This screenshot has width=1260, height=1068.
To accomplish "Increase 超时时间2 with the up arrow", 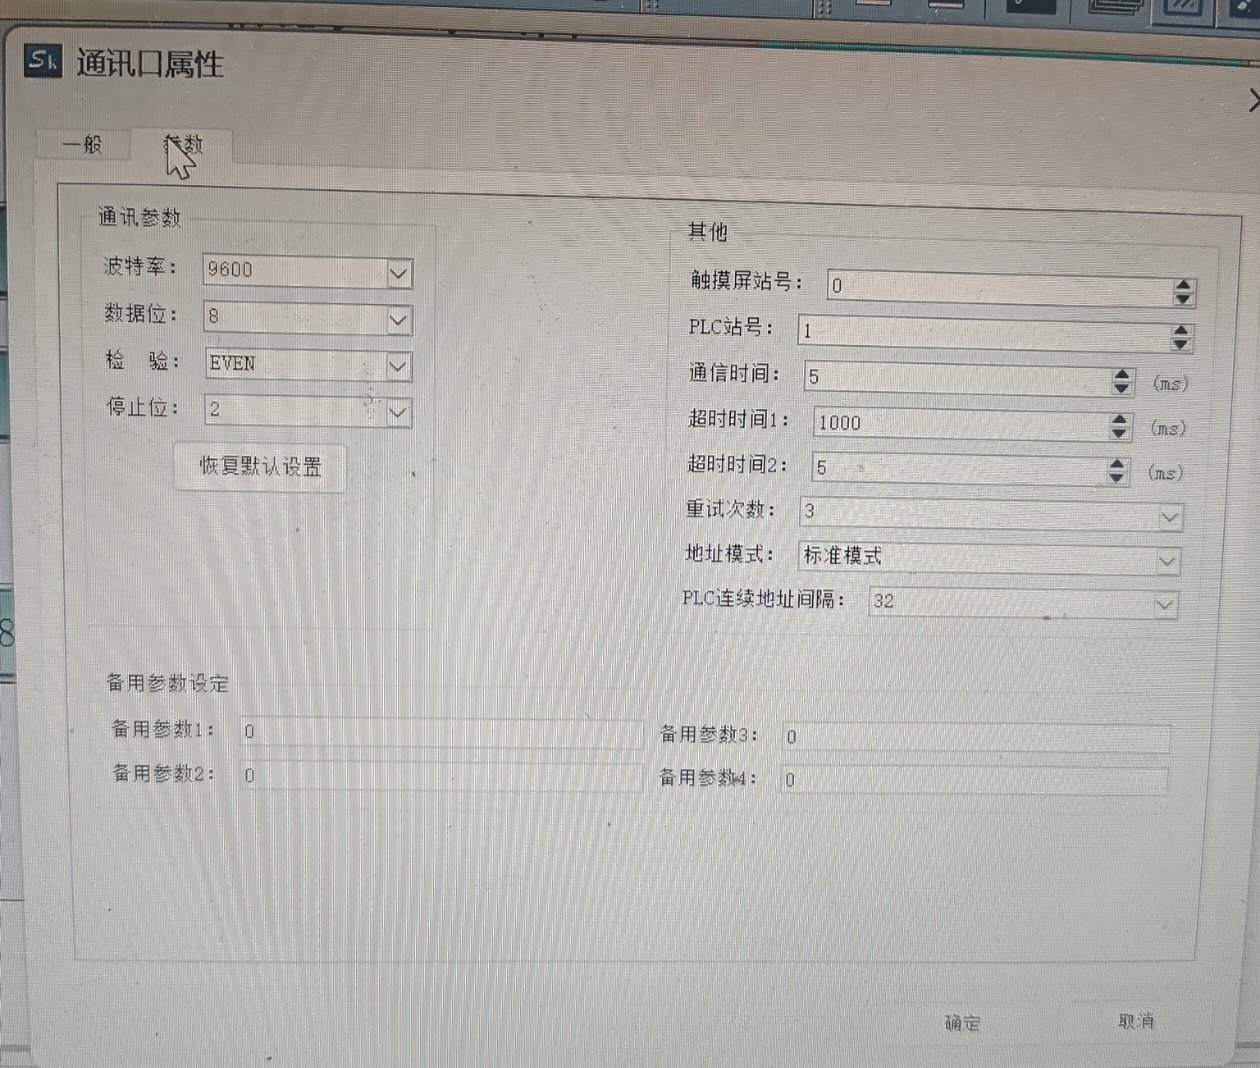I will pos(1116,464).
